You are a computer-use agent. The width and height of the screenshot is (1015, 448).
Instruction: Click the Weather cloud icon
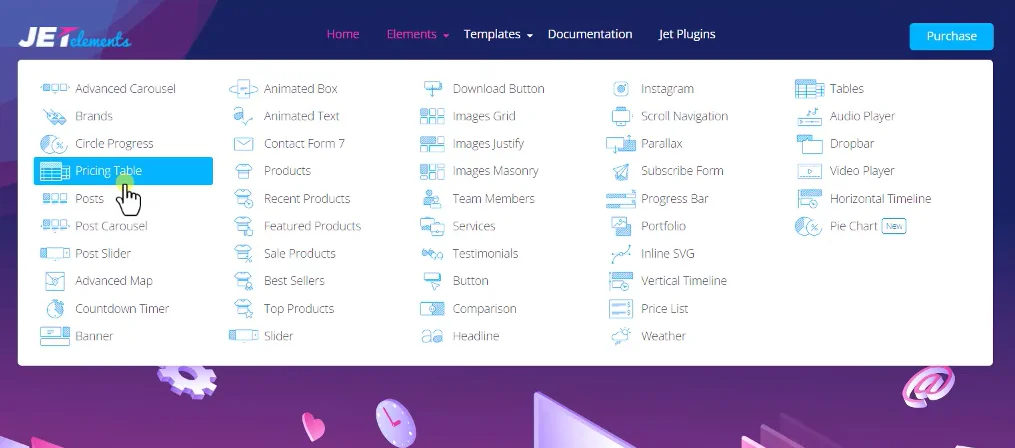(620, 336)
